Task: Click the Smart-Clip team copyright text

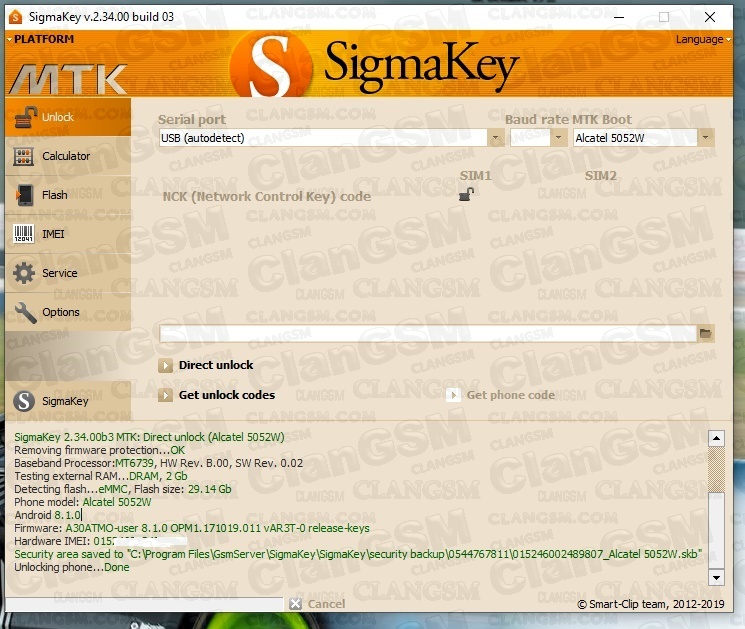Action: coord(651,604)
